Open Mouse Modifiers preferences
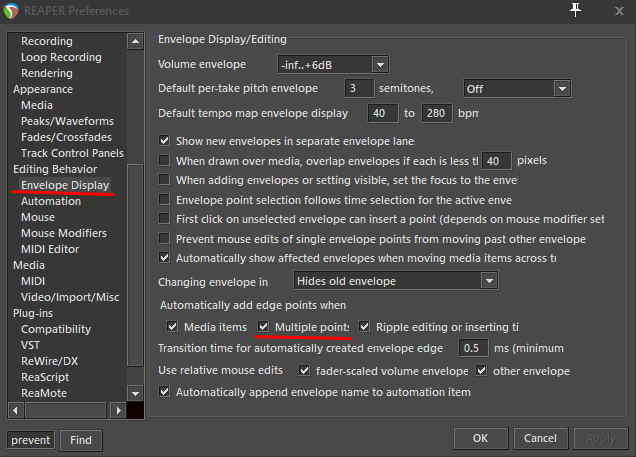Image resolution: width=636 pixels, height=457 pixels. (64, 233)
